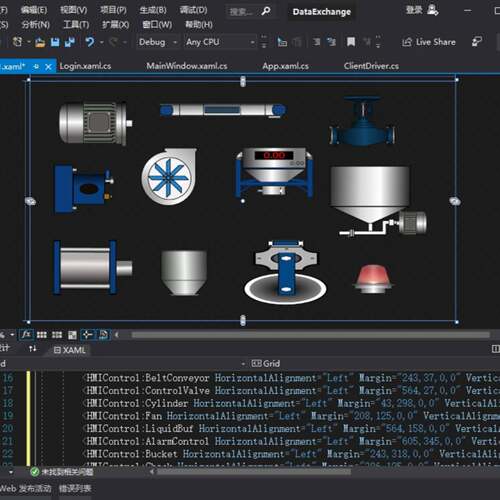Click the open file folder icon
The height and width of the screenshot is (500, 500).
click(40, 42)
